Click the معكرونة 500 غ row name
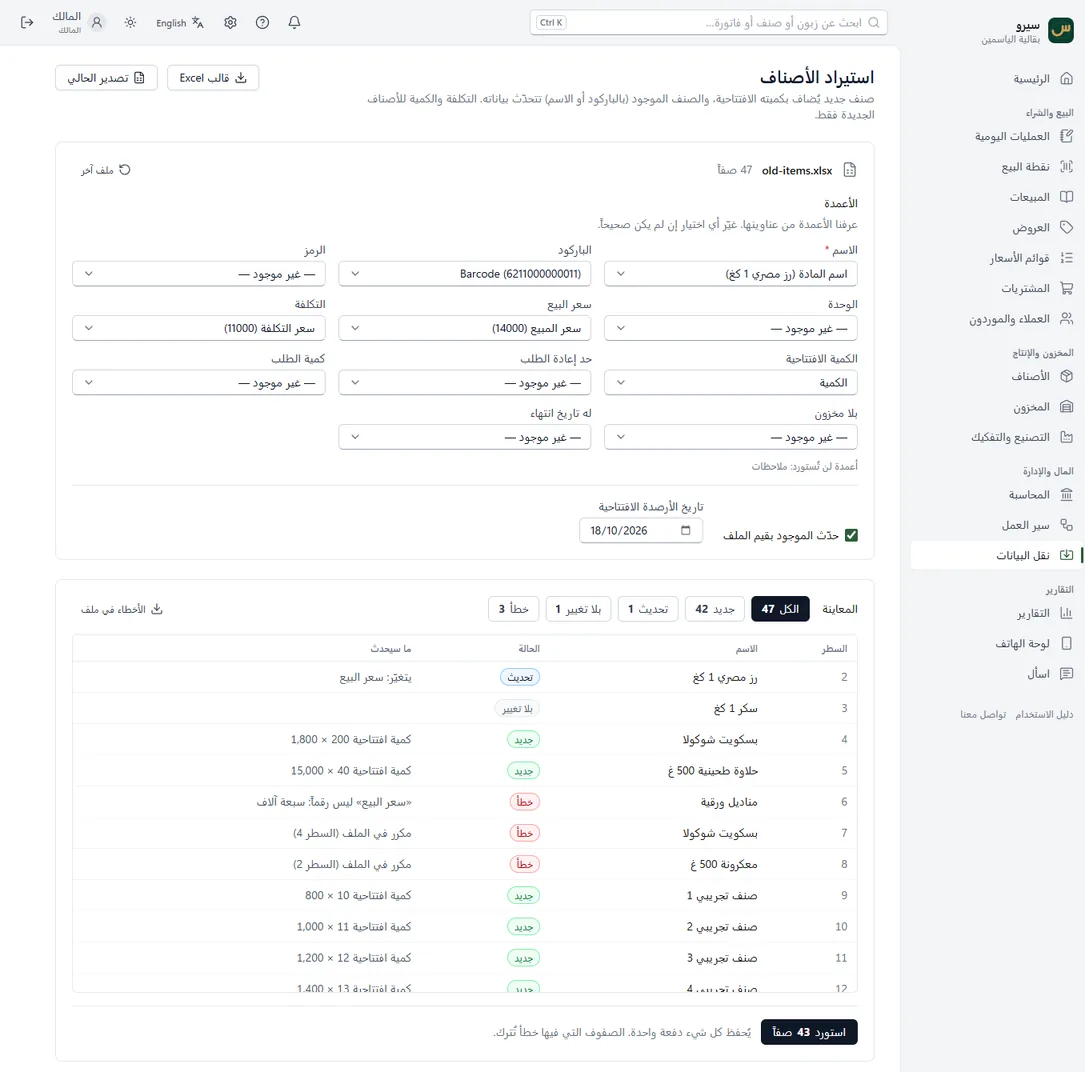 coord(724,864)
